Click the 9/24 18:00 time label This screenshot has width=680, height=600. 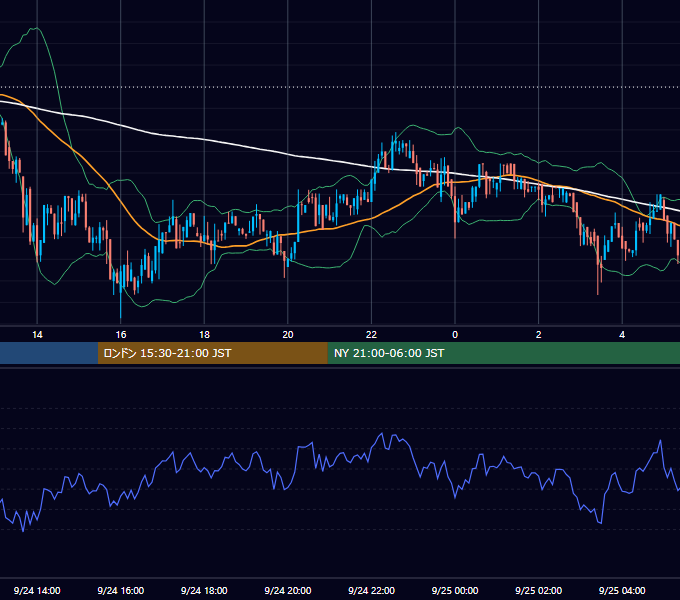[204, 590]
